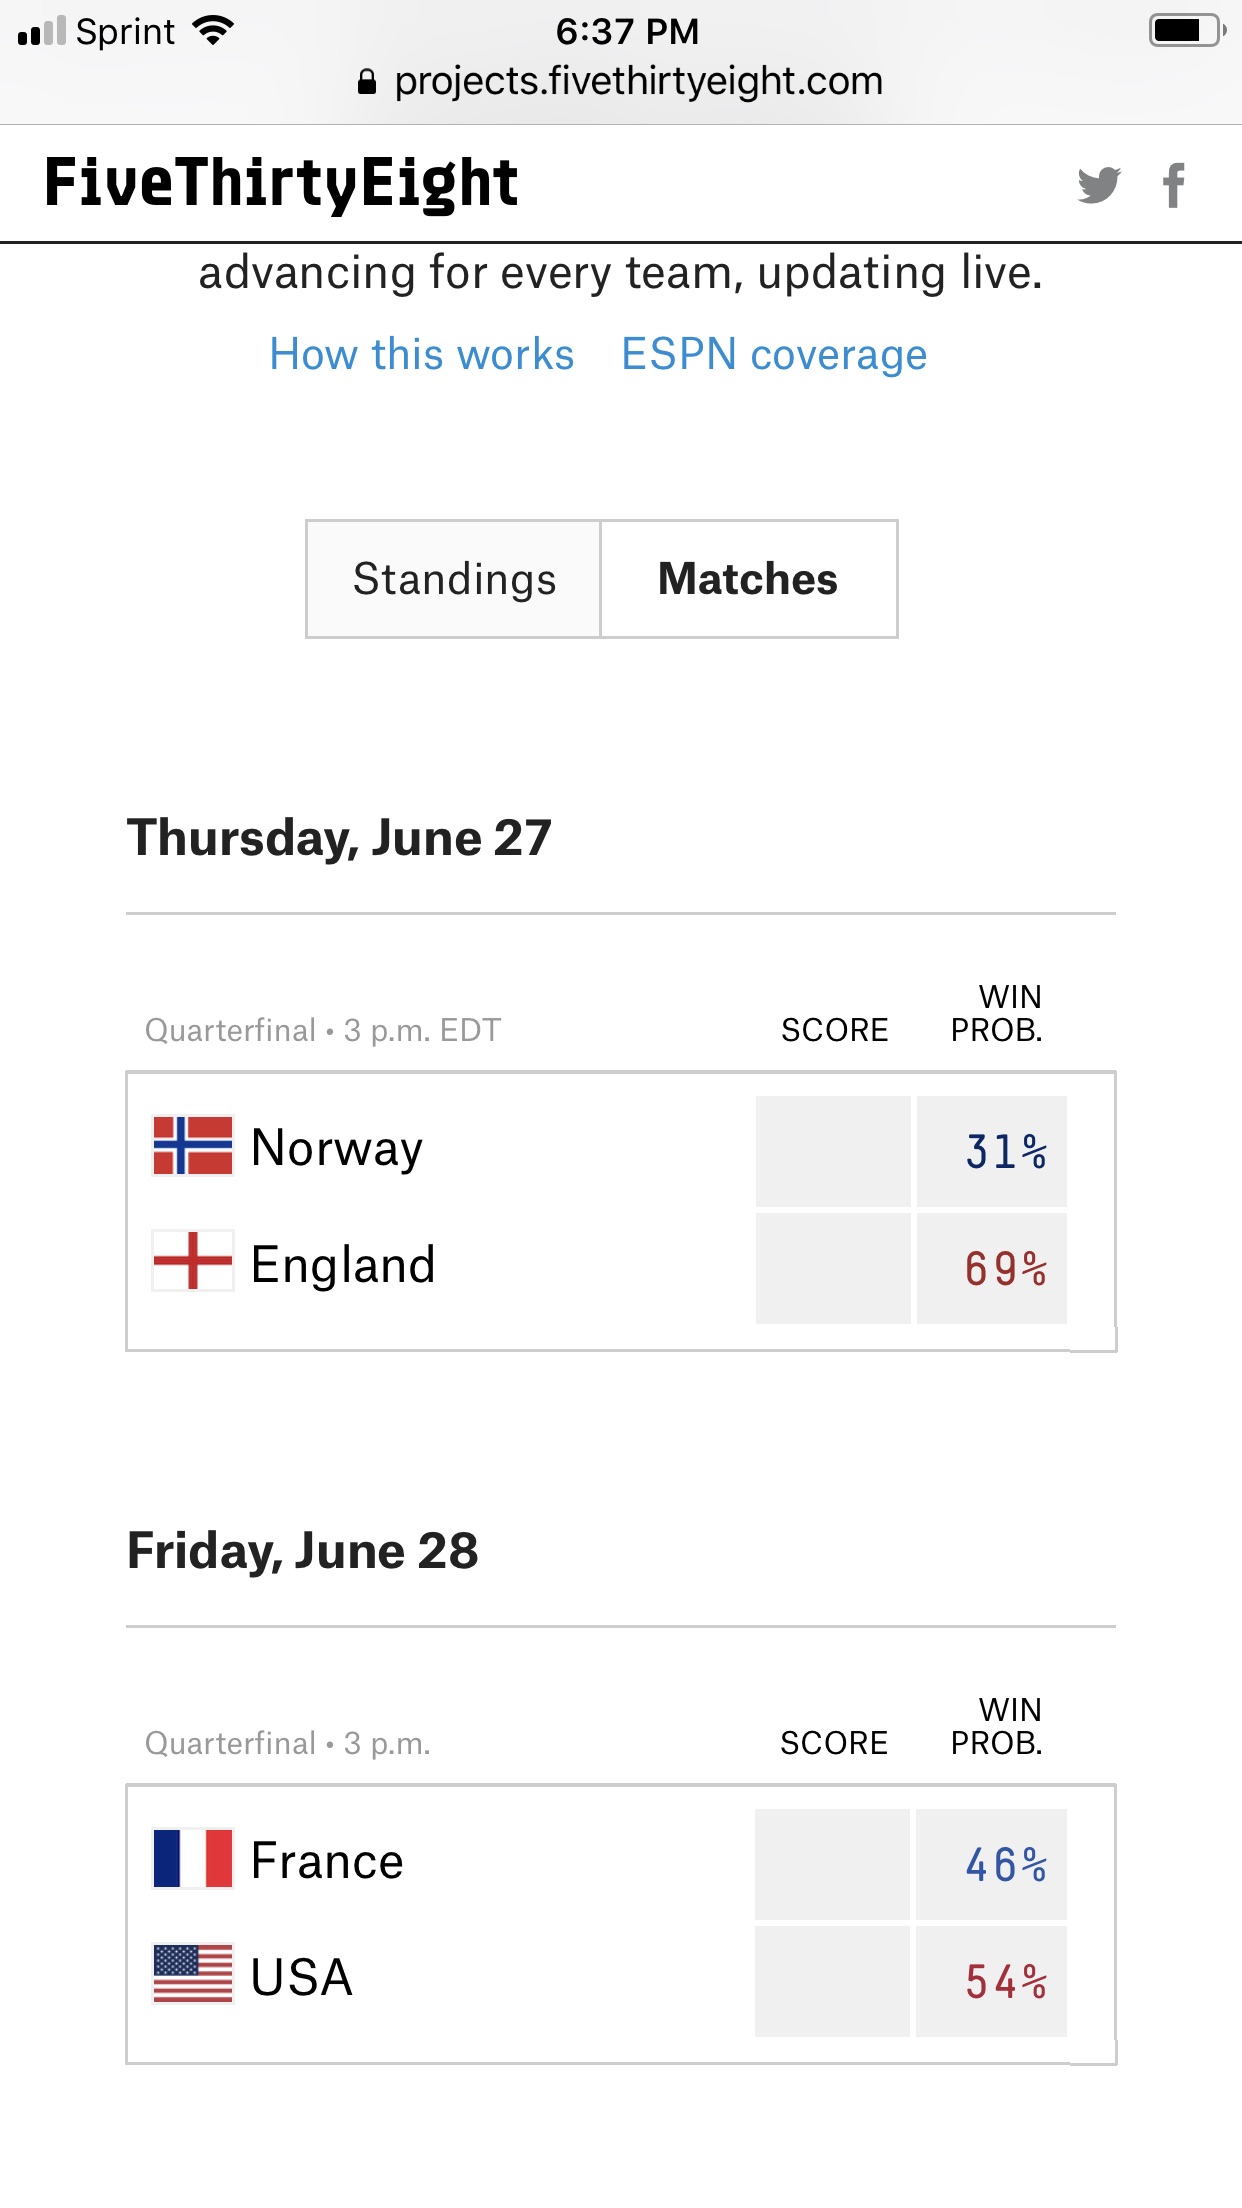Screen dimensions: 1242x2208
Task: Tap England's 69% win probability cell
Action: pos(992,1269)
